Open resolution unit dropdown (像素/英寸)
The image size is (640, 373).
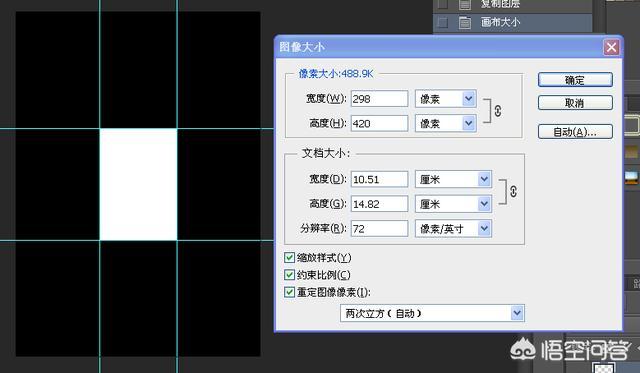pyautogui.click(x=453, y=229)
